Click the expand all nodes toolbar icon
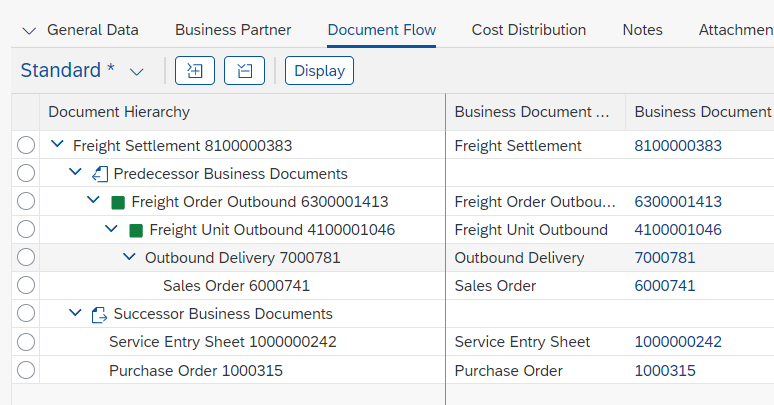Image resolution: width=774 pixels, height=405 pixels. (195, 71)
